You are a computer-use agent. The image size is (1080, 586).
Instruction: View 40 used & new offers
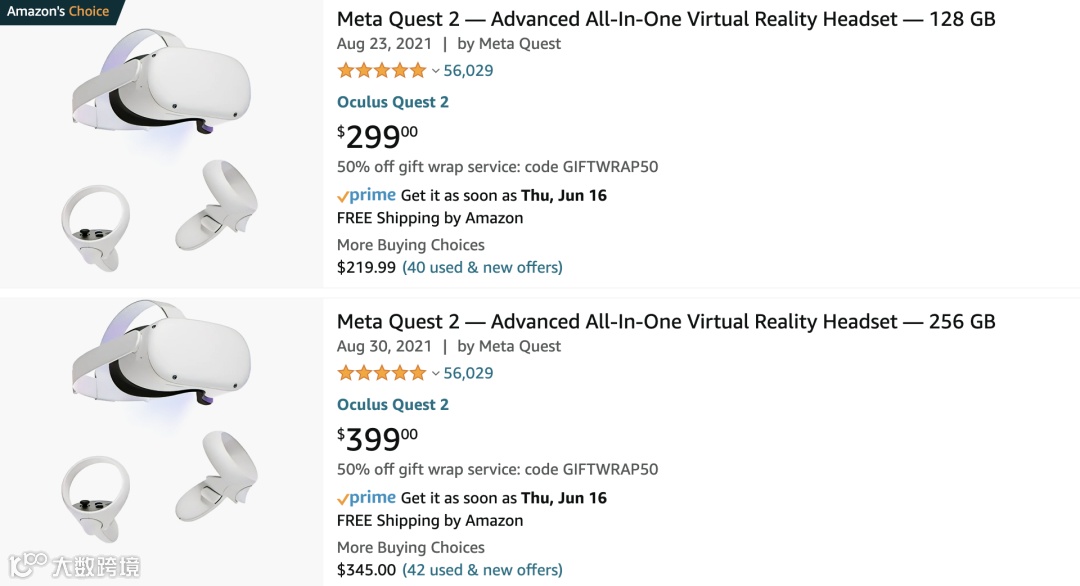pos(482,268)
